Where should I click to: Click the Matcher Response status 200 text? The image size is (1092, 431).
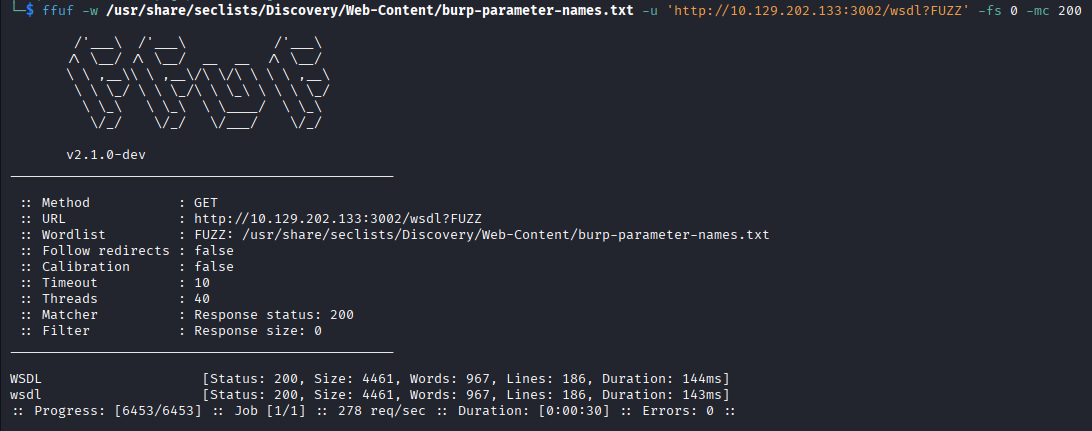pyautogui.click(x=273, y=315)
